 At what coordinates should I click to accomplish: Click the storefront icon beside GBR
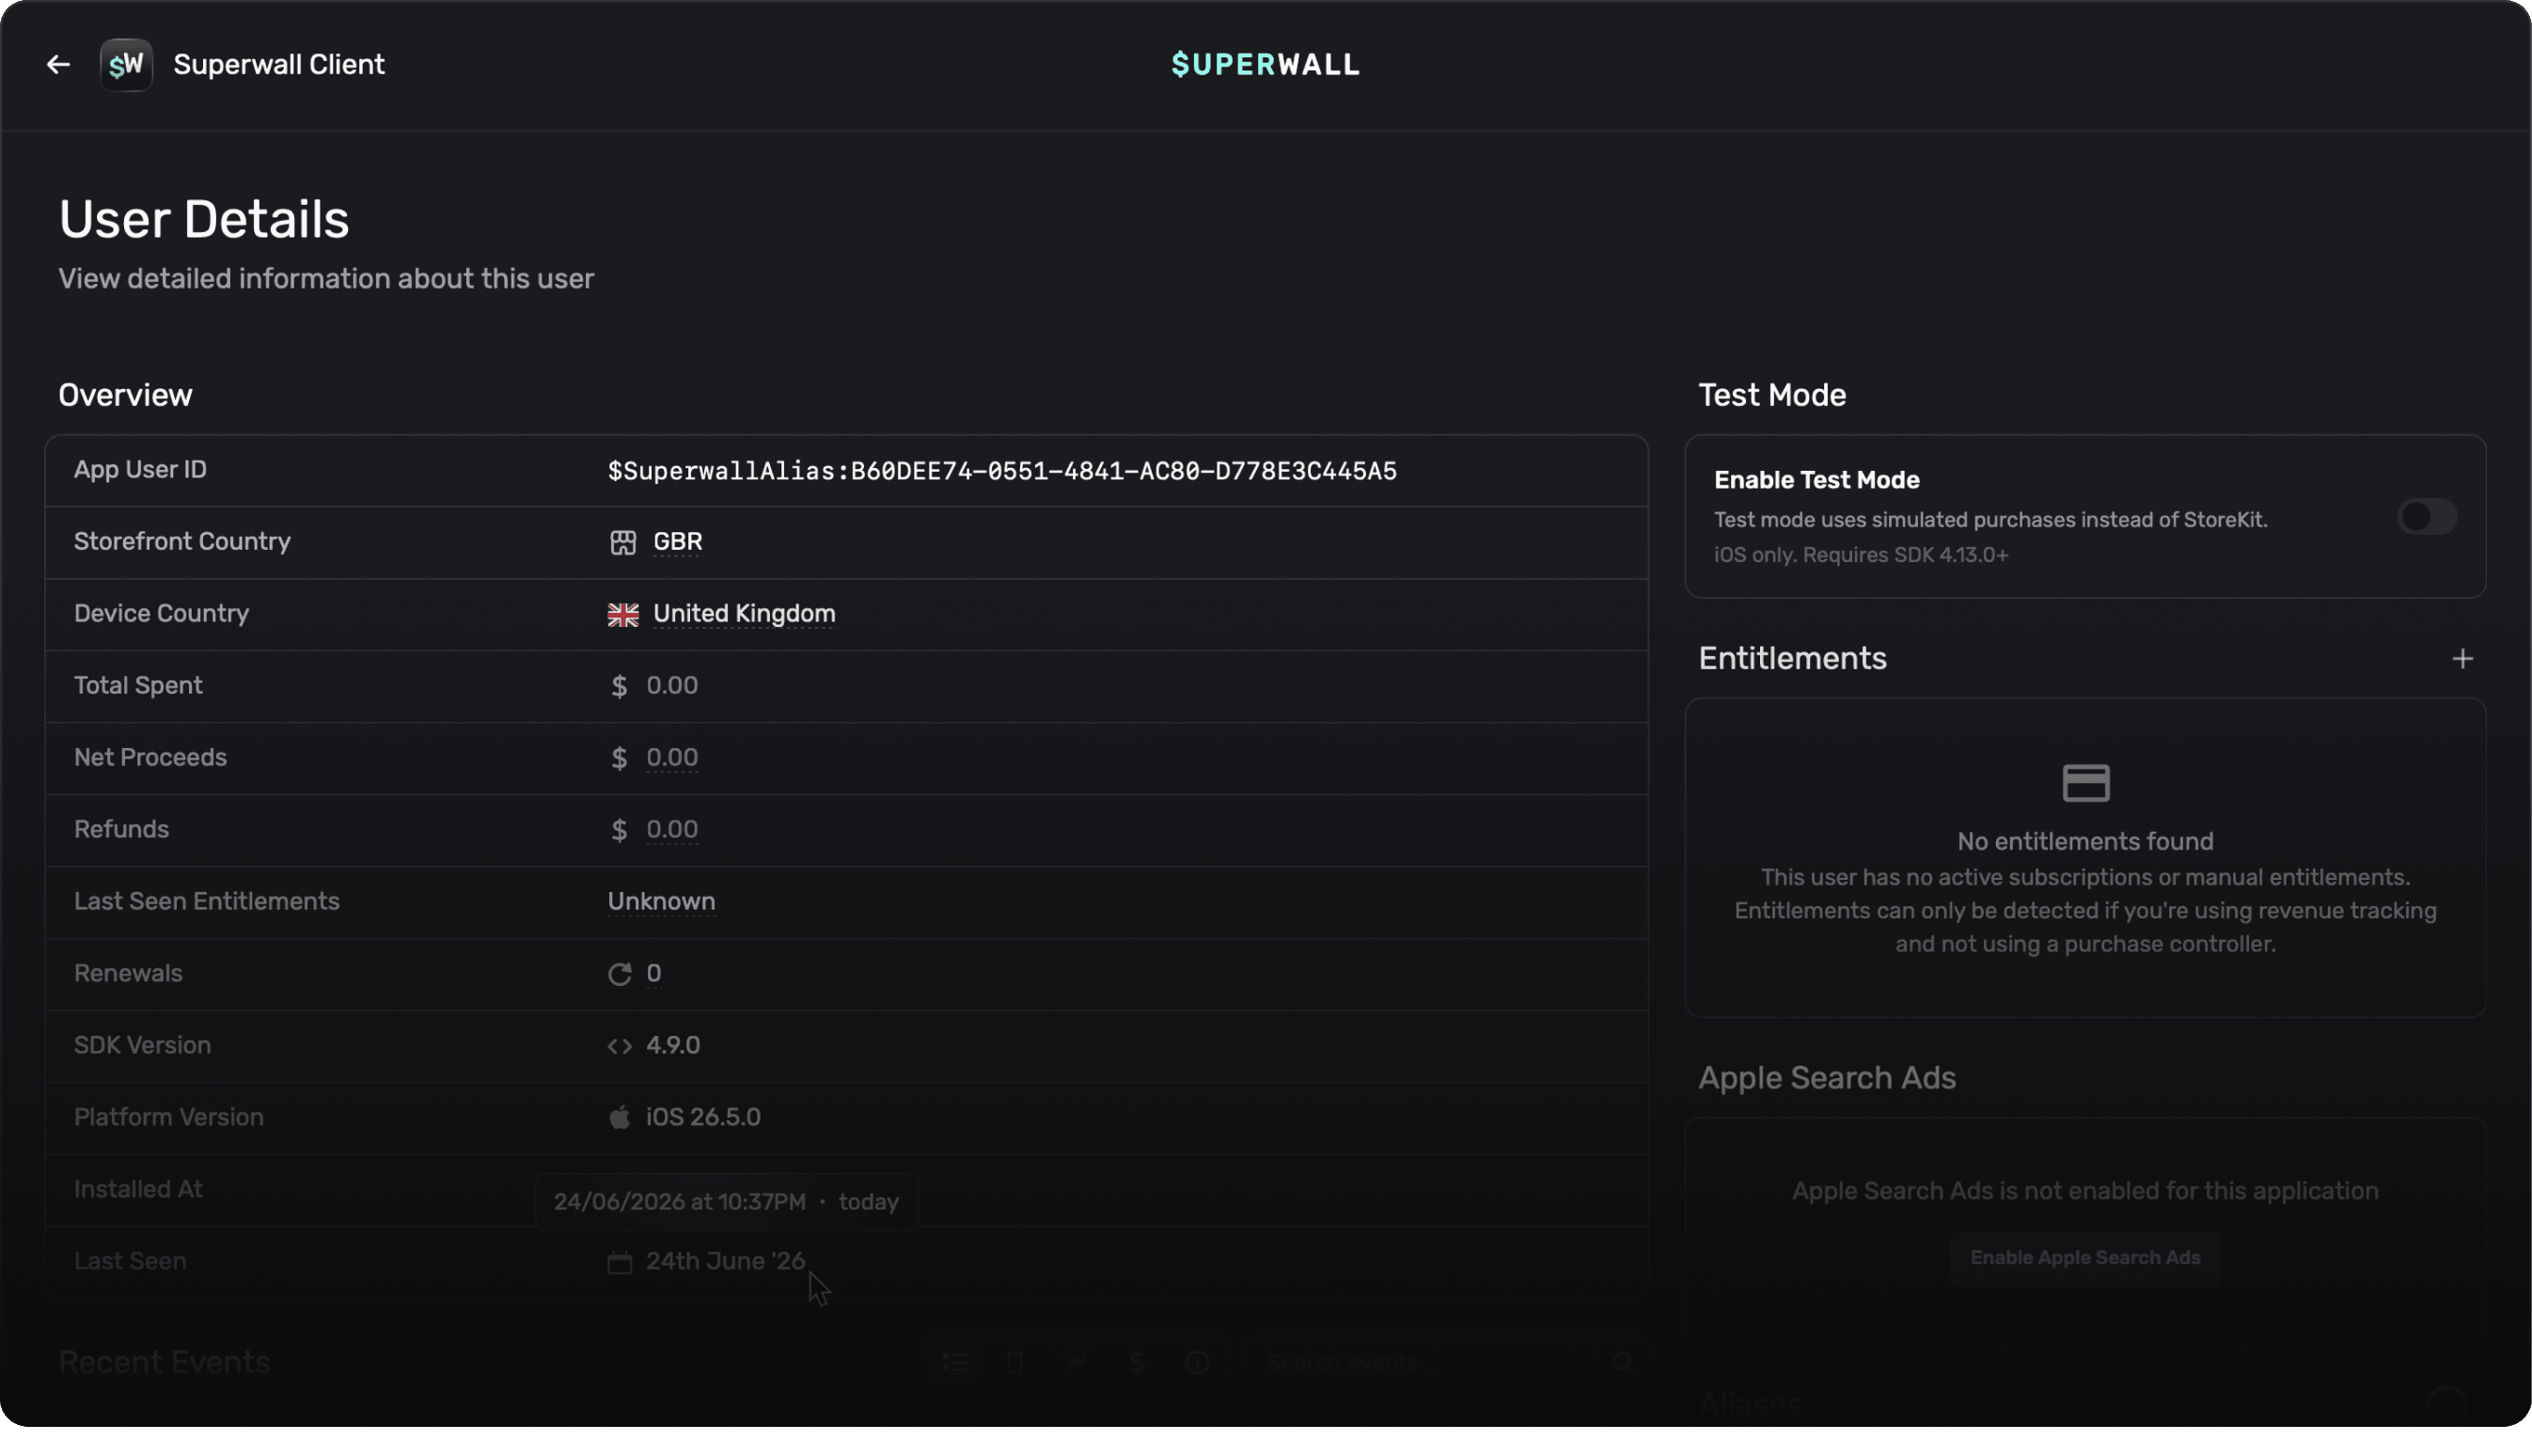point(622,543)
